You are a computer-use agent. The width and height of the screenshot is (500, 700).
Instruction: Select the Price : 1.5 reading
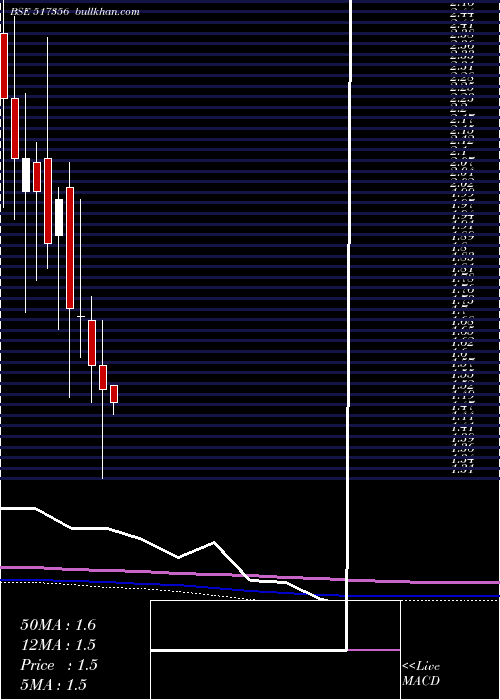(x=58, y=665)
